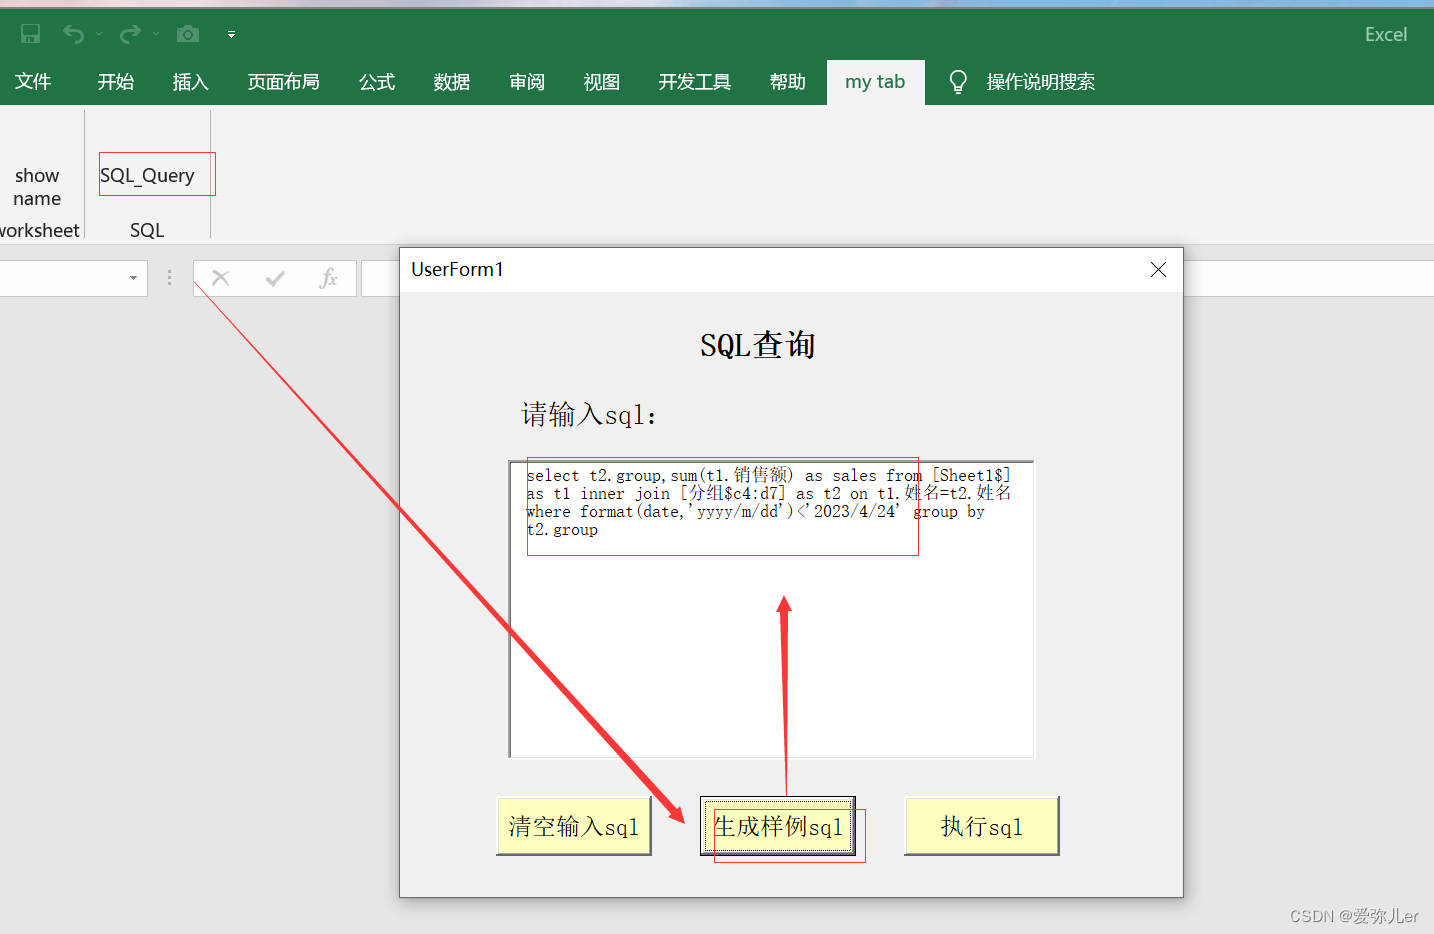Click the UserForm1 title bar text
This screenshot has height=934, width=1434.
tap(457, 269)
